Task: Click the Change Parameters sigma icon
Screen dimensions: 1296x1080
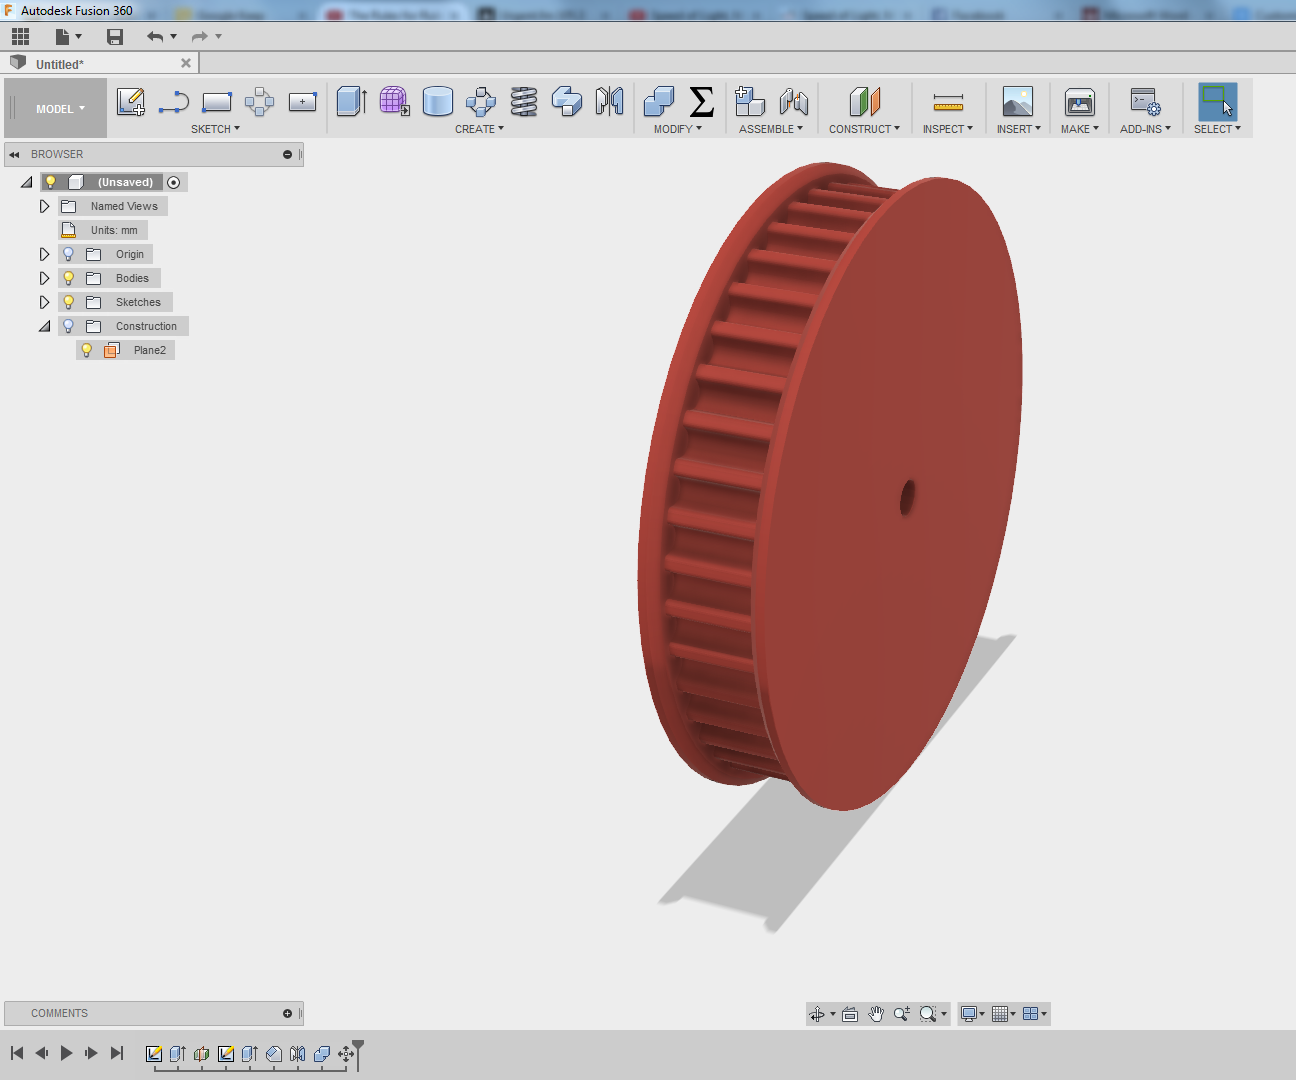Action: pyautogui.click(x=703, y=102)
